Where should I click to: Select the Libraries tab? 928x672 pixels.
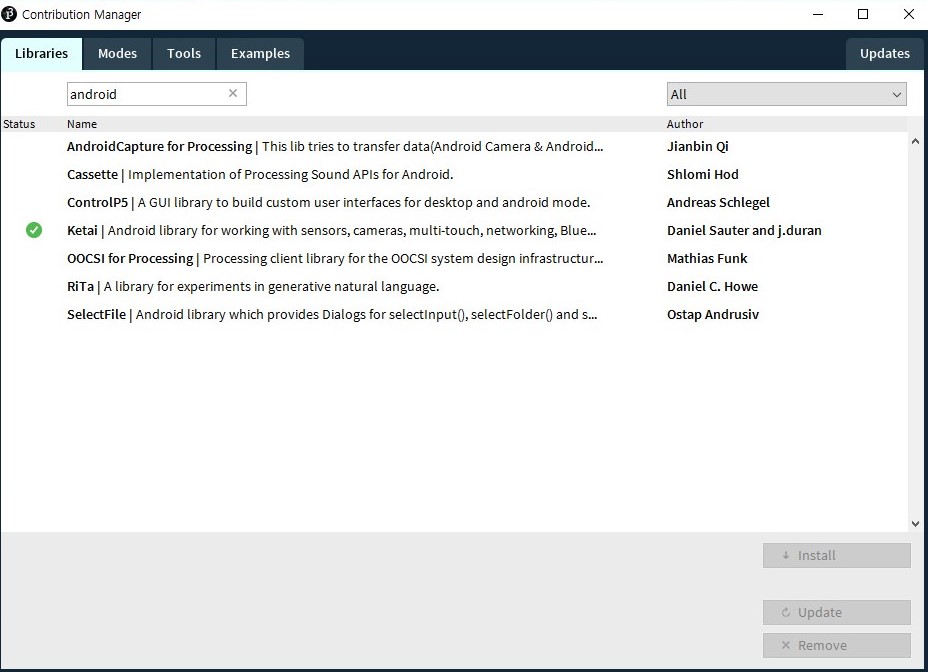41,54
